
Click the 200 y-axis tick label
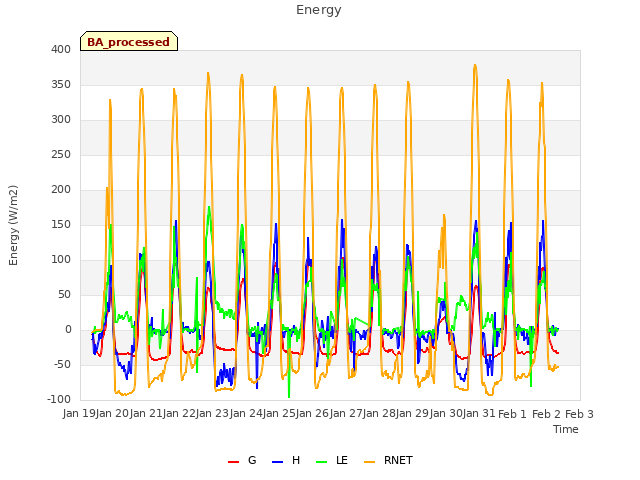[x=61, y=190]
